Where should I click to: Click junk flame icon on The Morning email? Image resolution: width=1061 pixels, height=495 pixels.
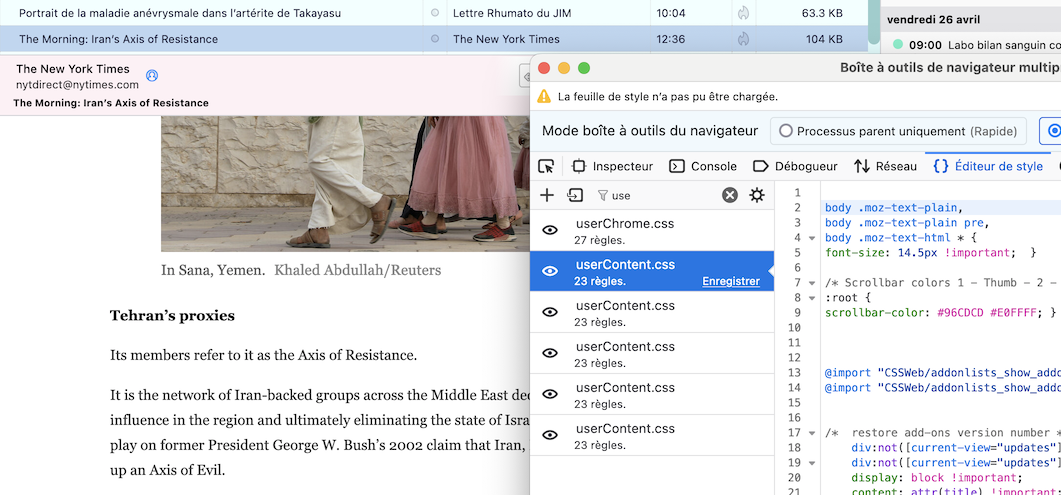tap(743, 39)
